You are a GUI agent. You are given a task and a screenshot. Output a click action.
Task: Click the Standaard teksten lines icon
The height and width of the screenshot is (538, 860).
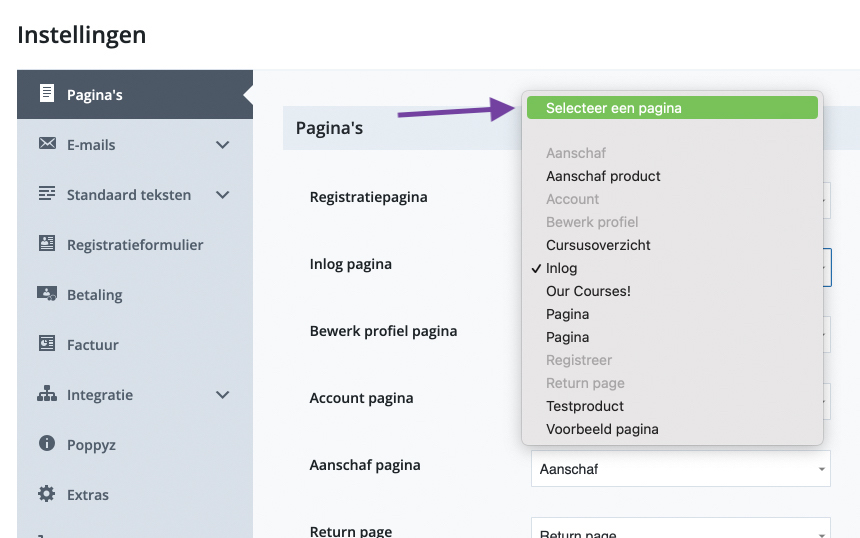tap(46, 194)
